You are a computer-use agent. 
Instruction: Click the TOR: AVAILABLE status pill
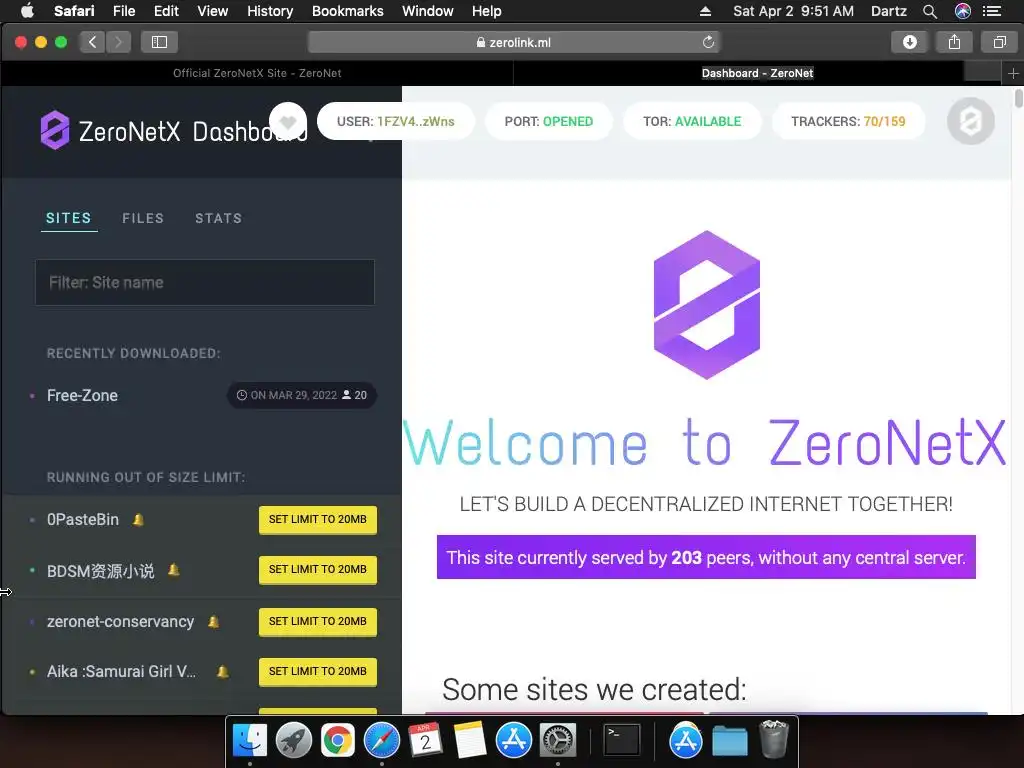pyautogui.click(x=692, y=121)
